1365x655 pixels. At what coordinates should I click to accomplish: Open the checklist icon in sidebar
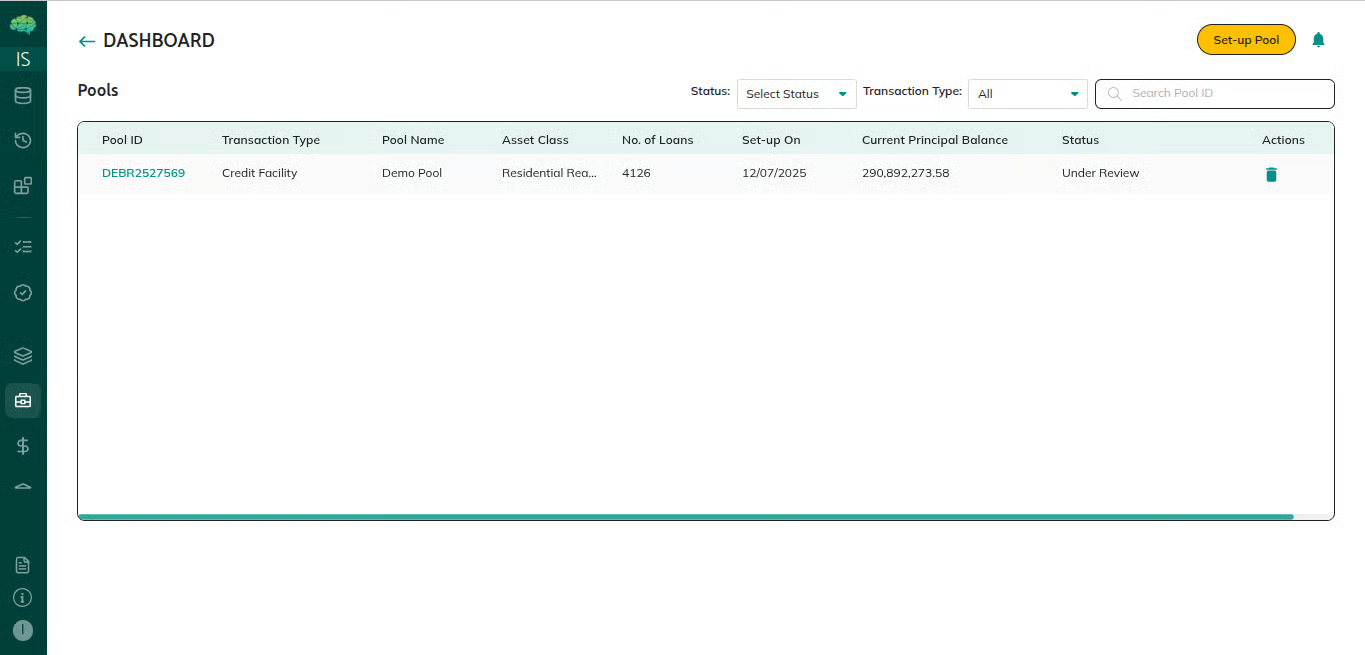tap(22, 246)
